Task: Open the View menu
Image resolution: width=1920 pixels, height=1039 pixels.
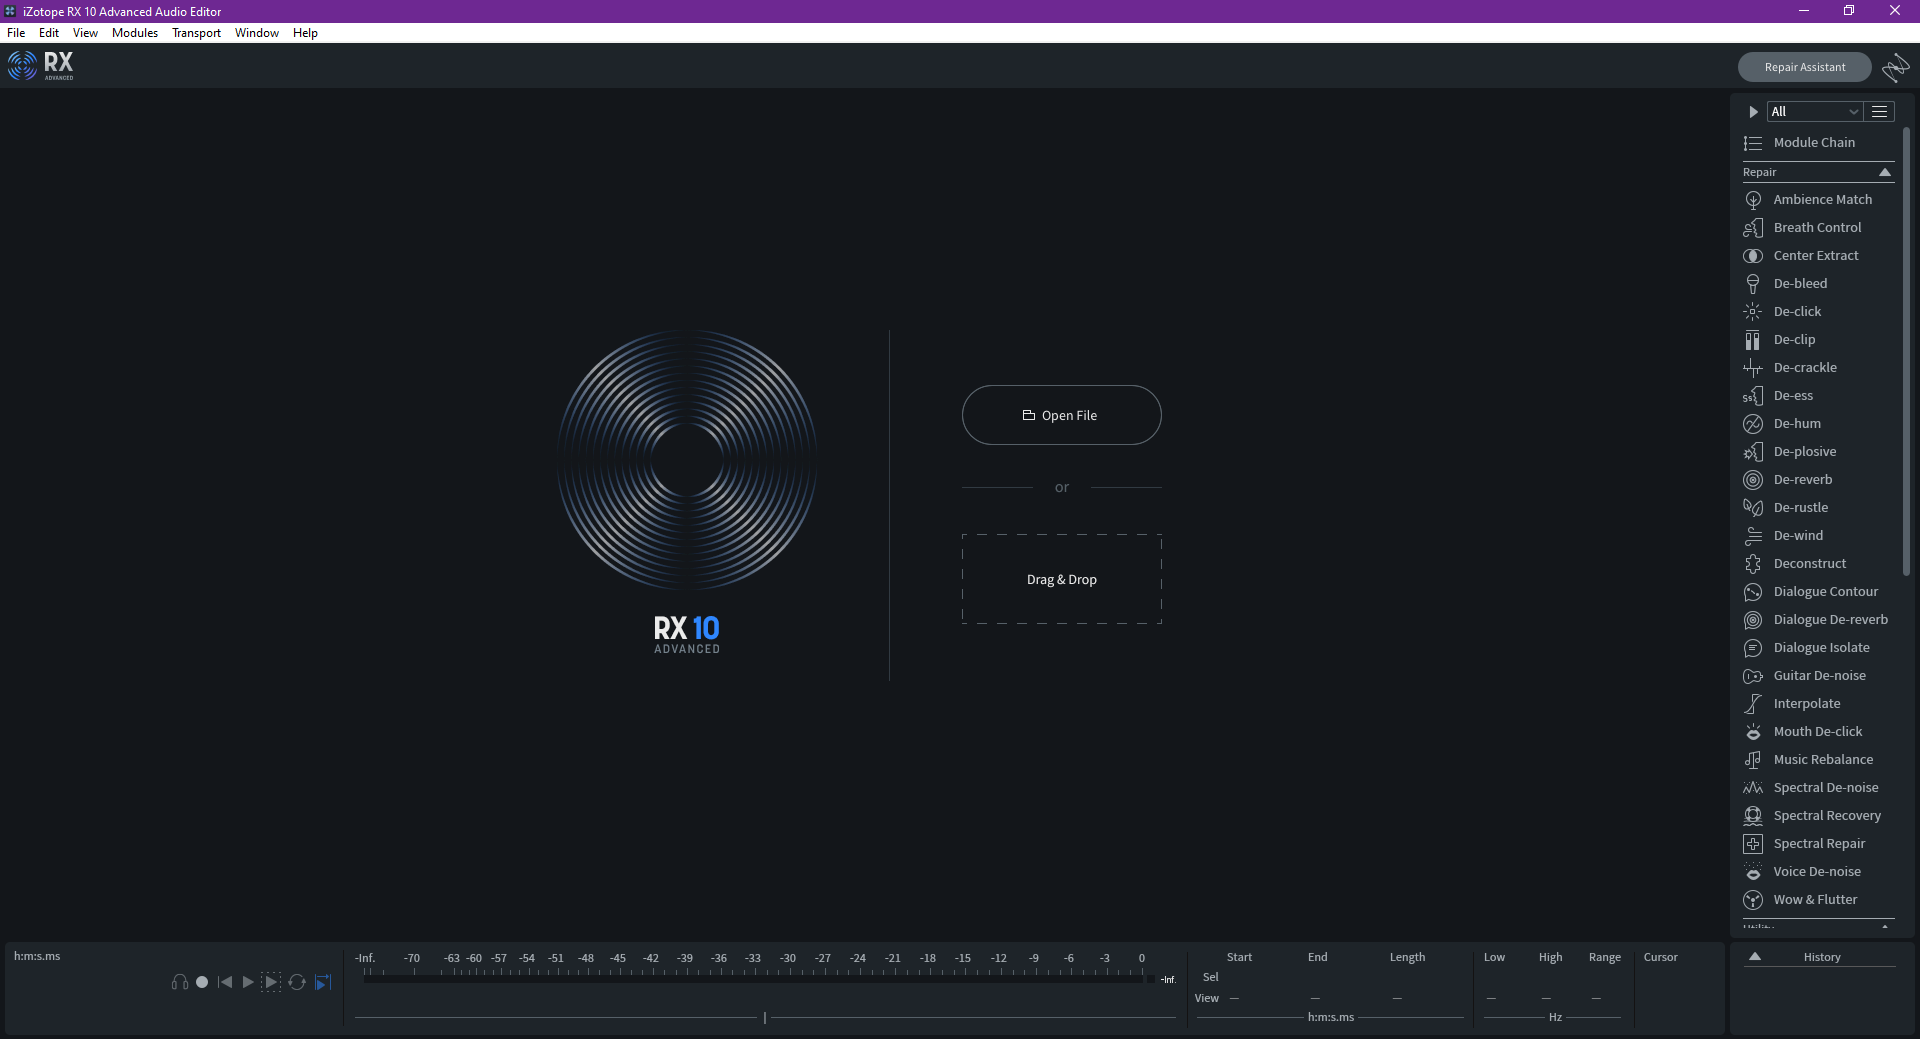Action: click(85, 33)
